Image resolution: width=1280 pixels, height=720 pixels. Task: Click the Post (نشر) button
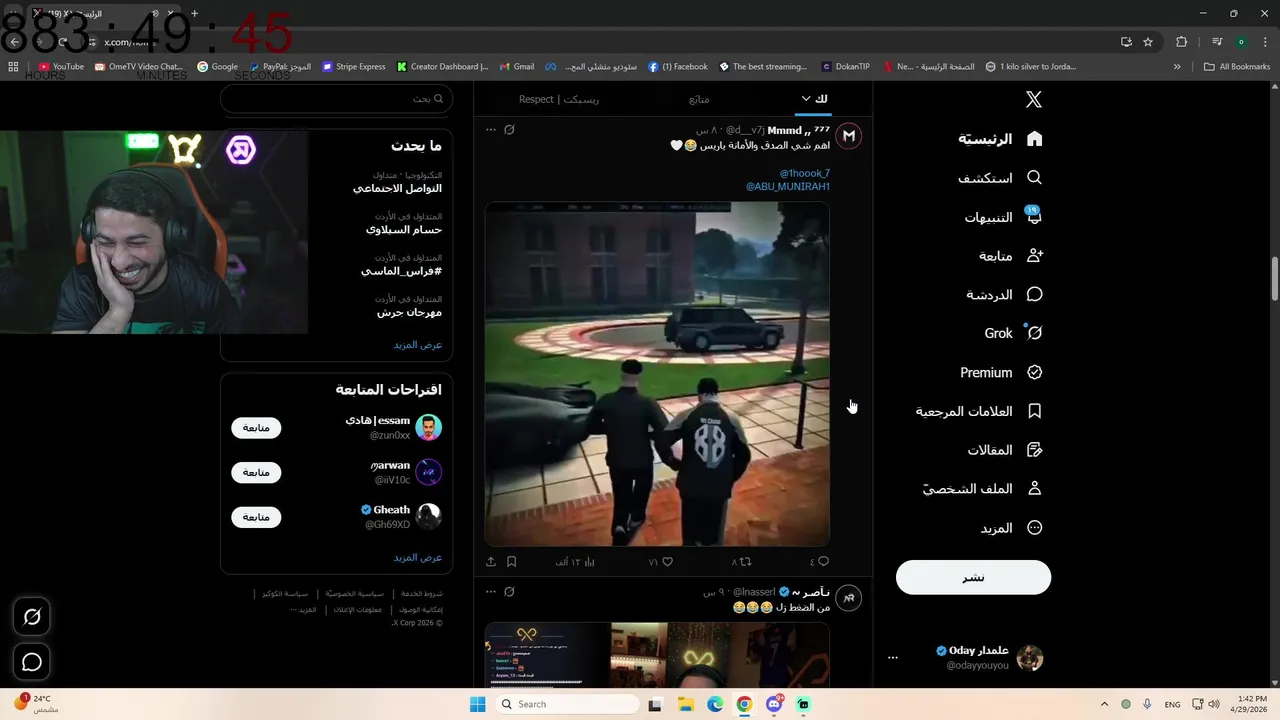tap(973, 577)
